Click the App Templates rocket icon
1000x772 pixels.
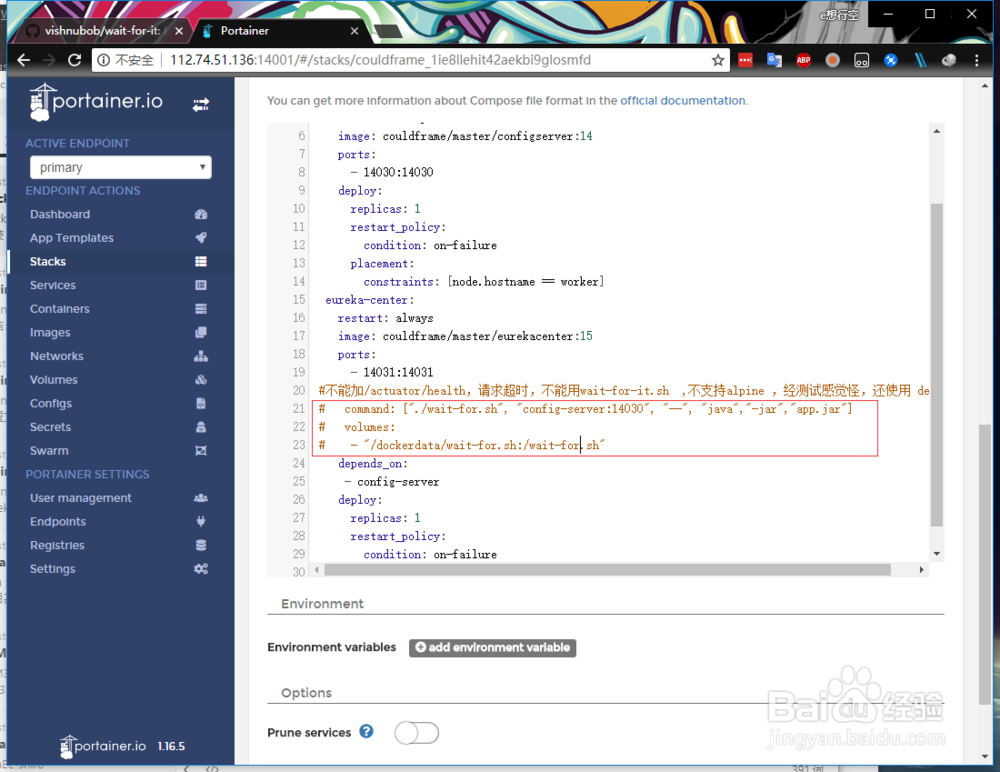click(201, 238)
